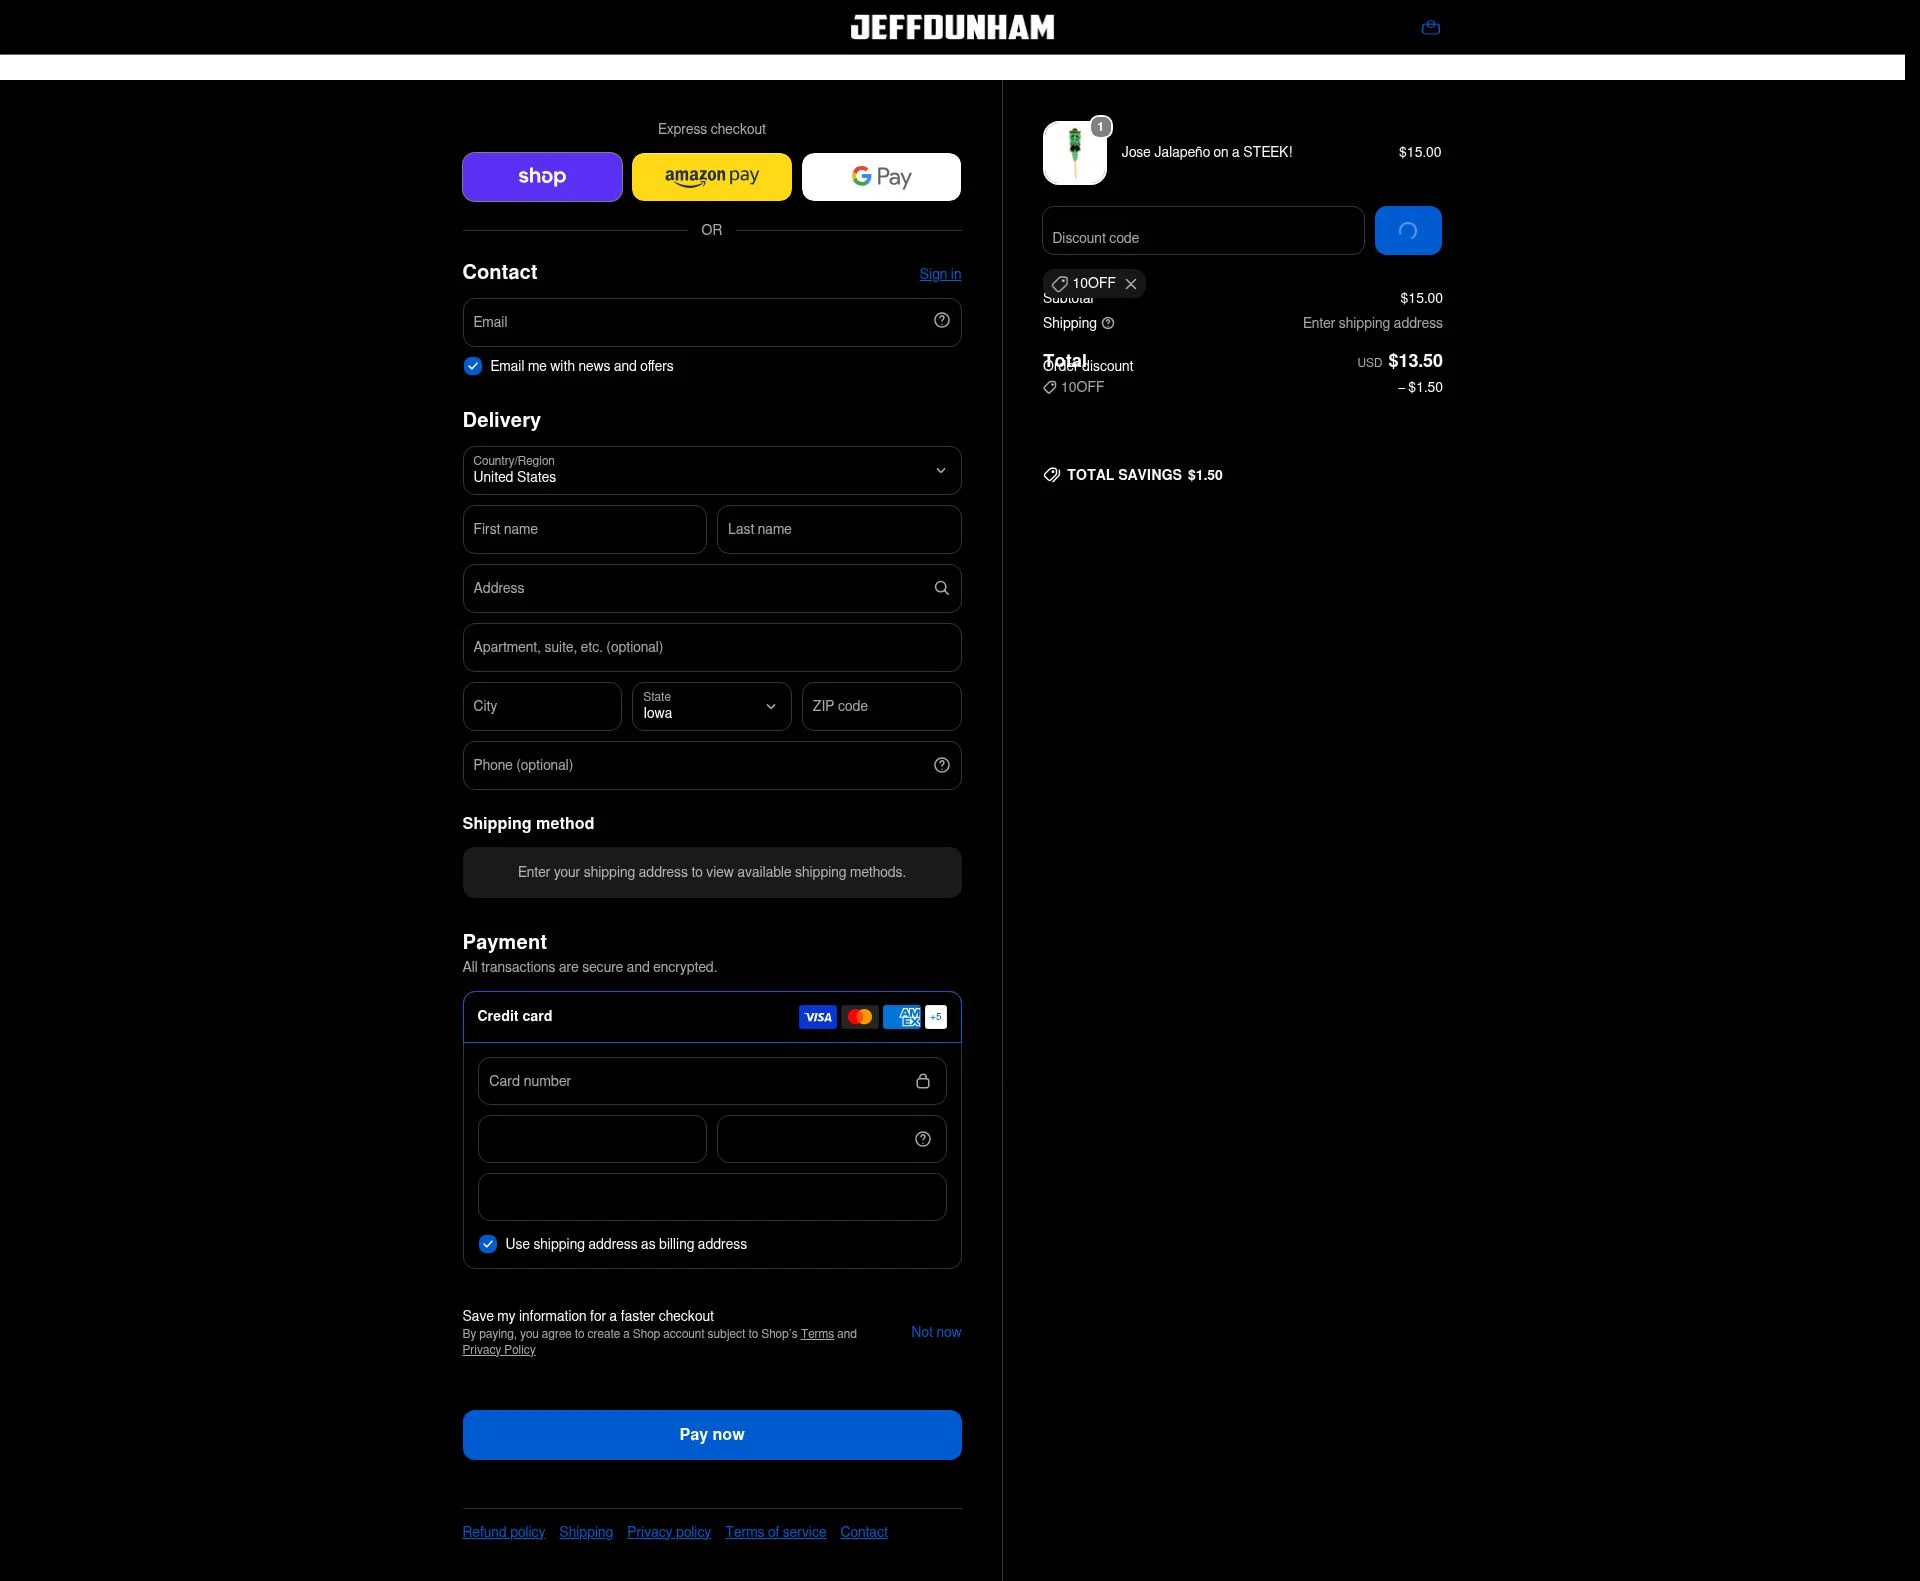Click the card number lock icon
This screenshot has width=1920, height=1581.
pos(923,1081)
